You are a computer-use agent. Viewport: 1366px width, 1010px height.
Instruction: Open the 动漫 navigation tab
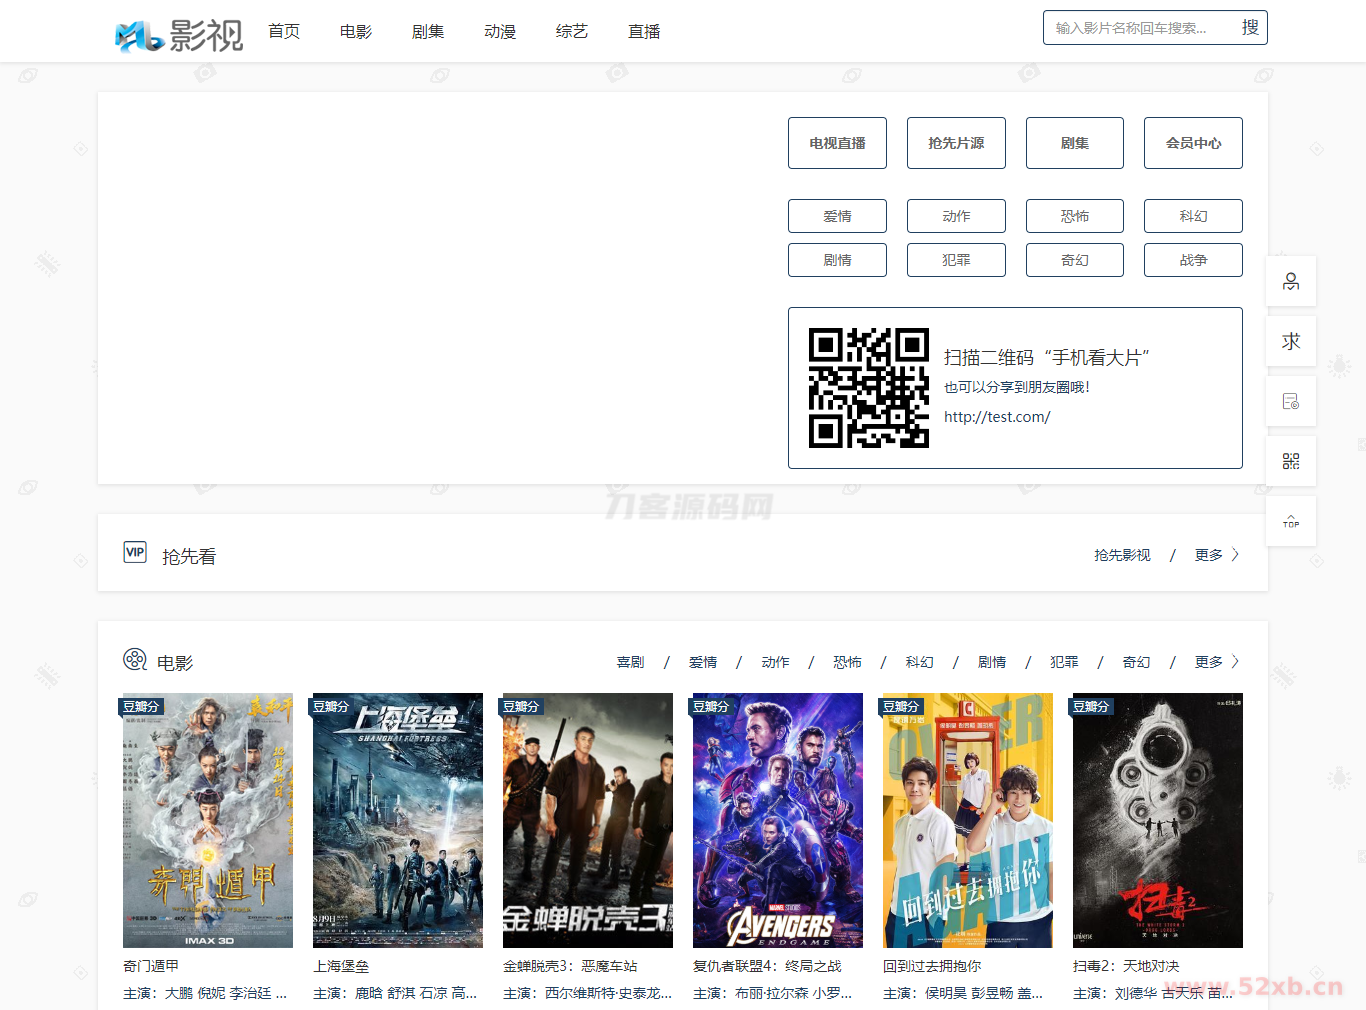pyautogui.click(x=499, y=31)
